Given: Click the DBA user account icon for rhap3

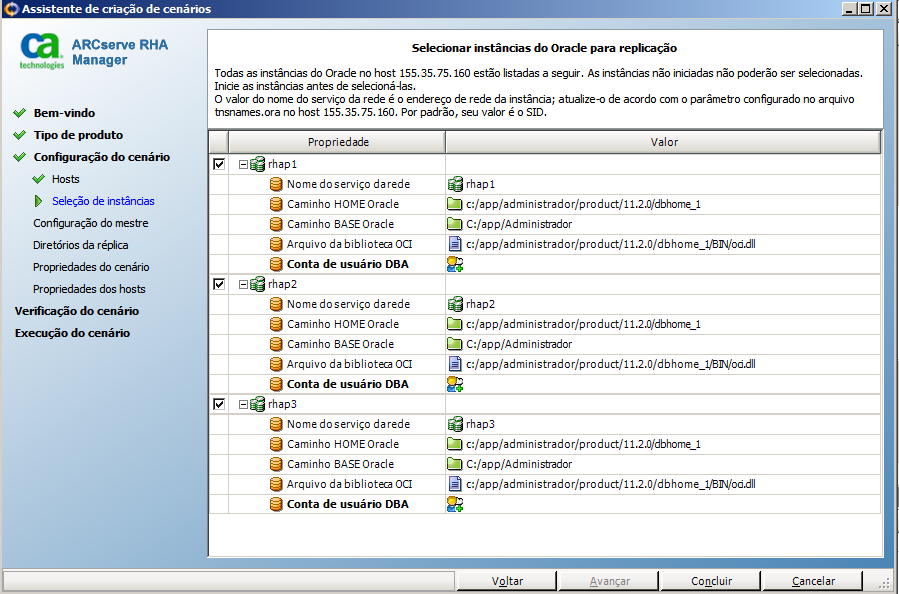Looking at the screenshot, I should (x=455, y=503).
